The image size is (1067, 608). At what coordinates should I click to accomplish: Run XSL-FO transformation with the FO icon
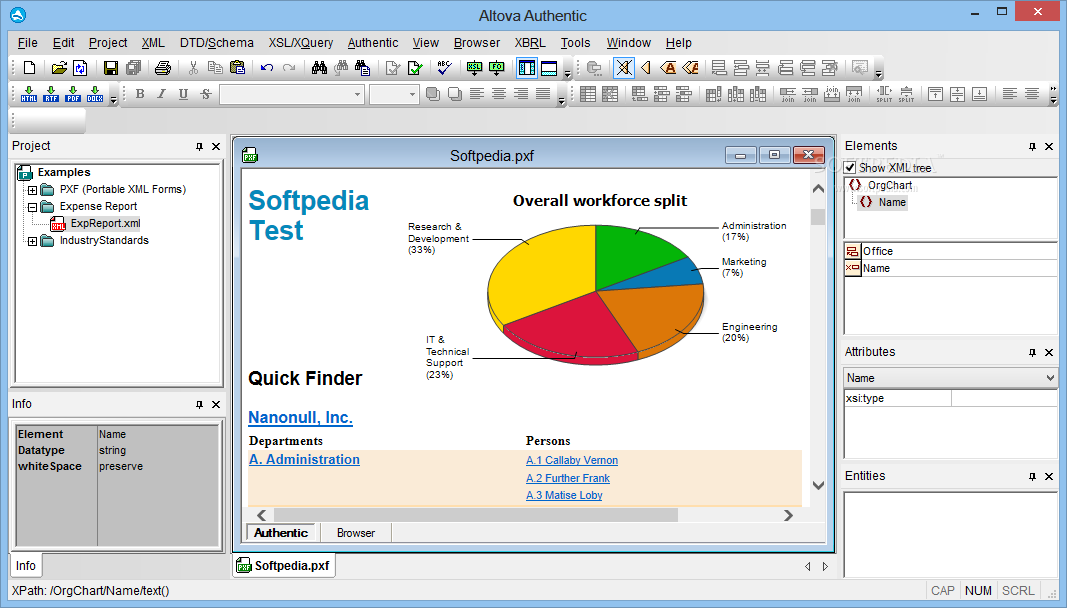[496, 67]
